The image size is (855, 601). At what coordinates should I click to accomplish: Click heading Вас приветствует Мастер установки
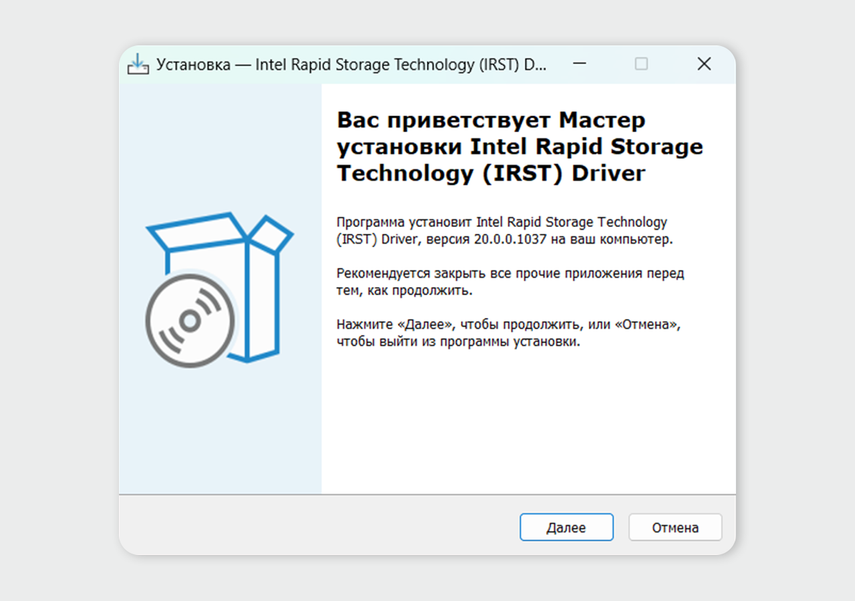coord(491,133)
